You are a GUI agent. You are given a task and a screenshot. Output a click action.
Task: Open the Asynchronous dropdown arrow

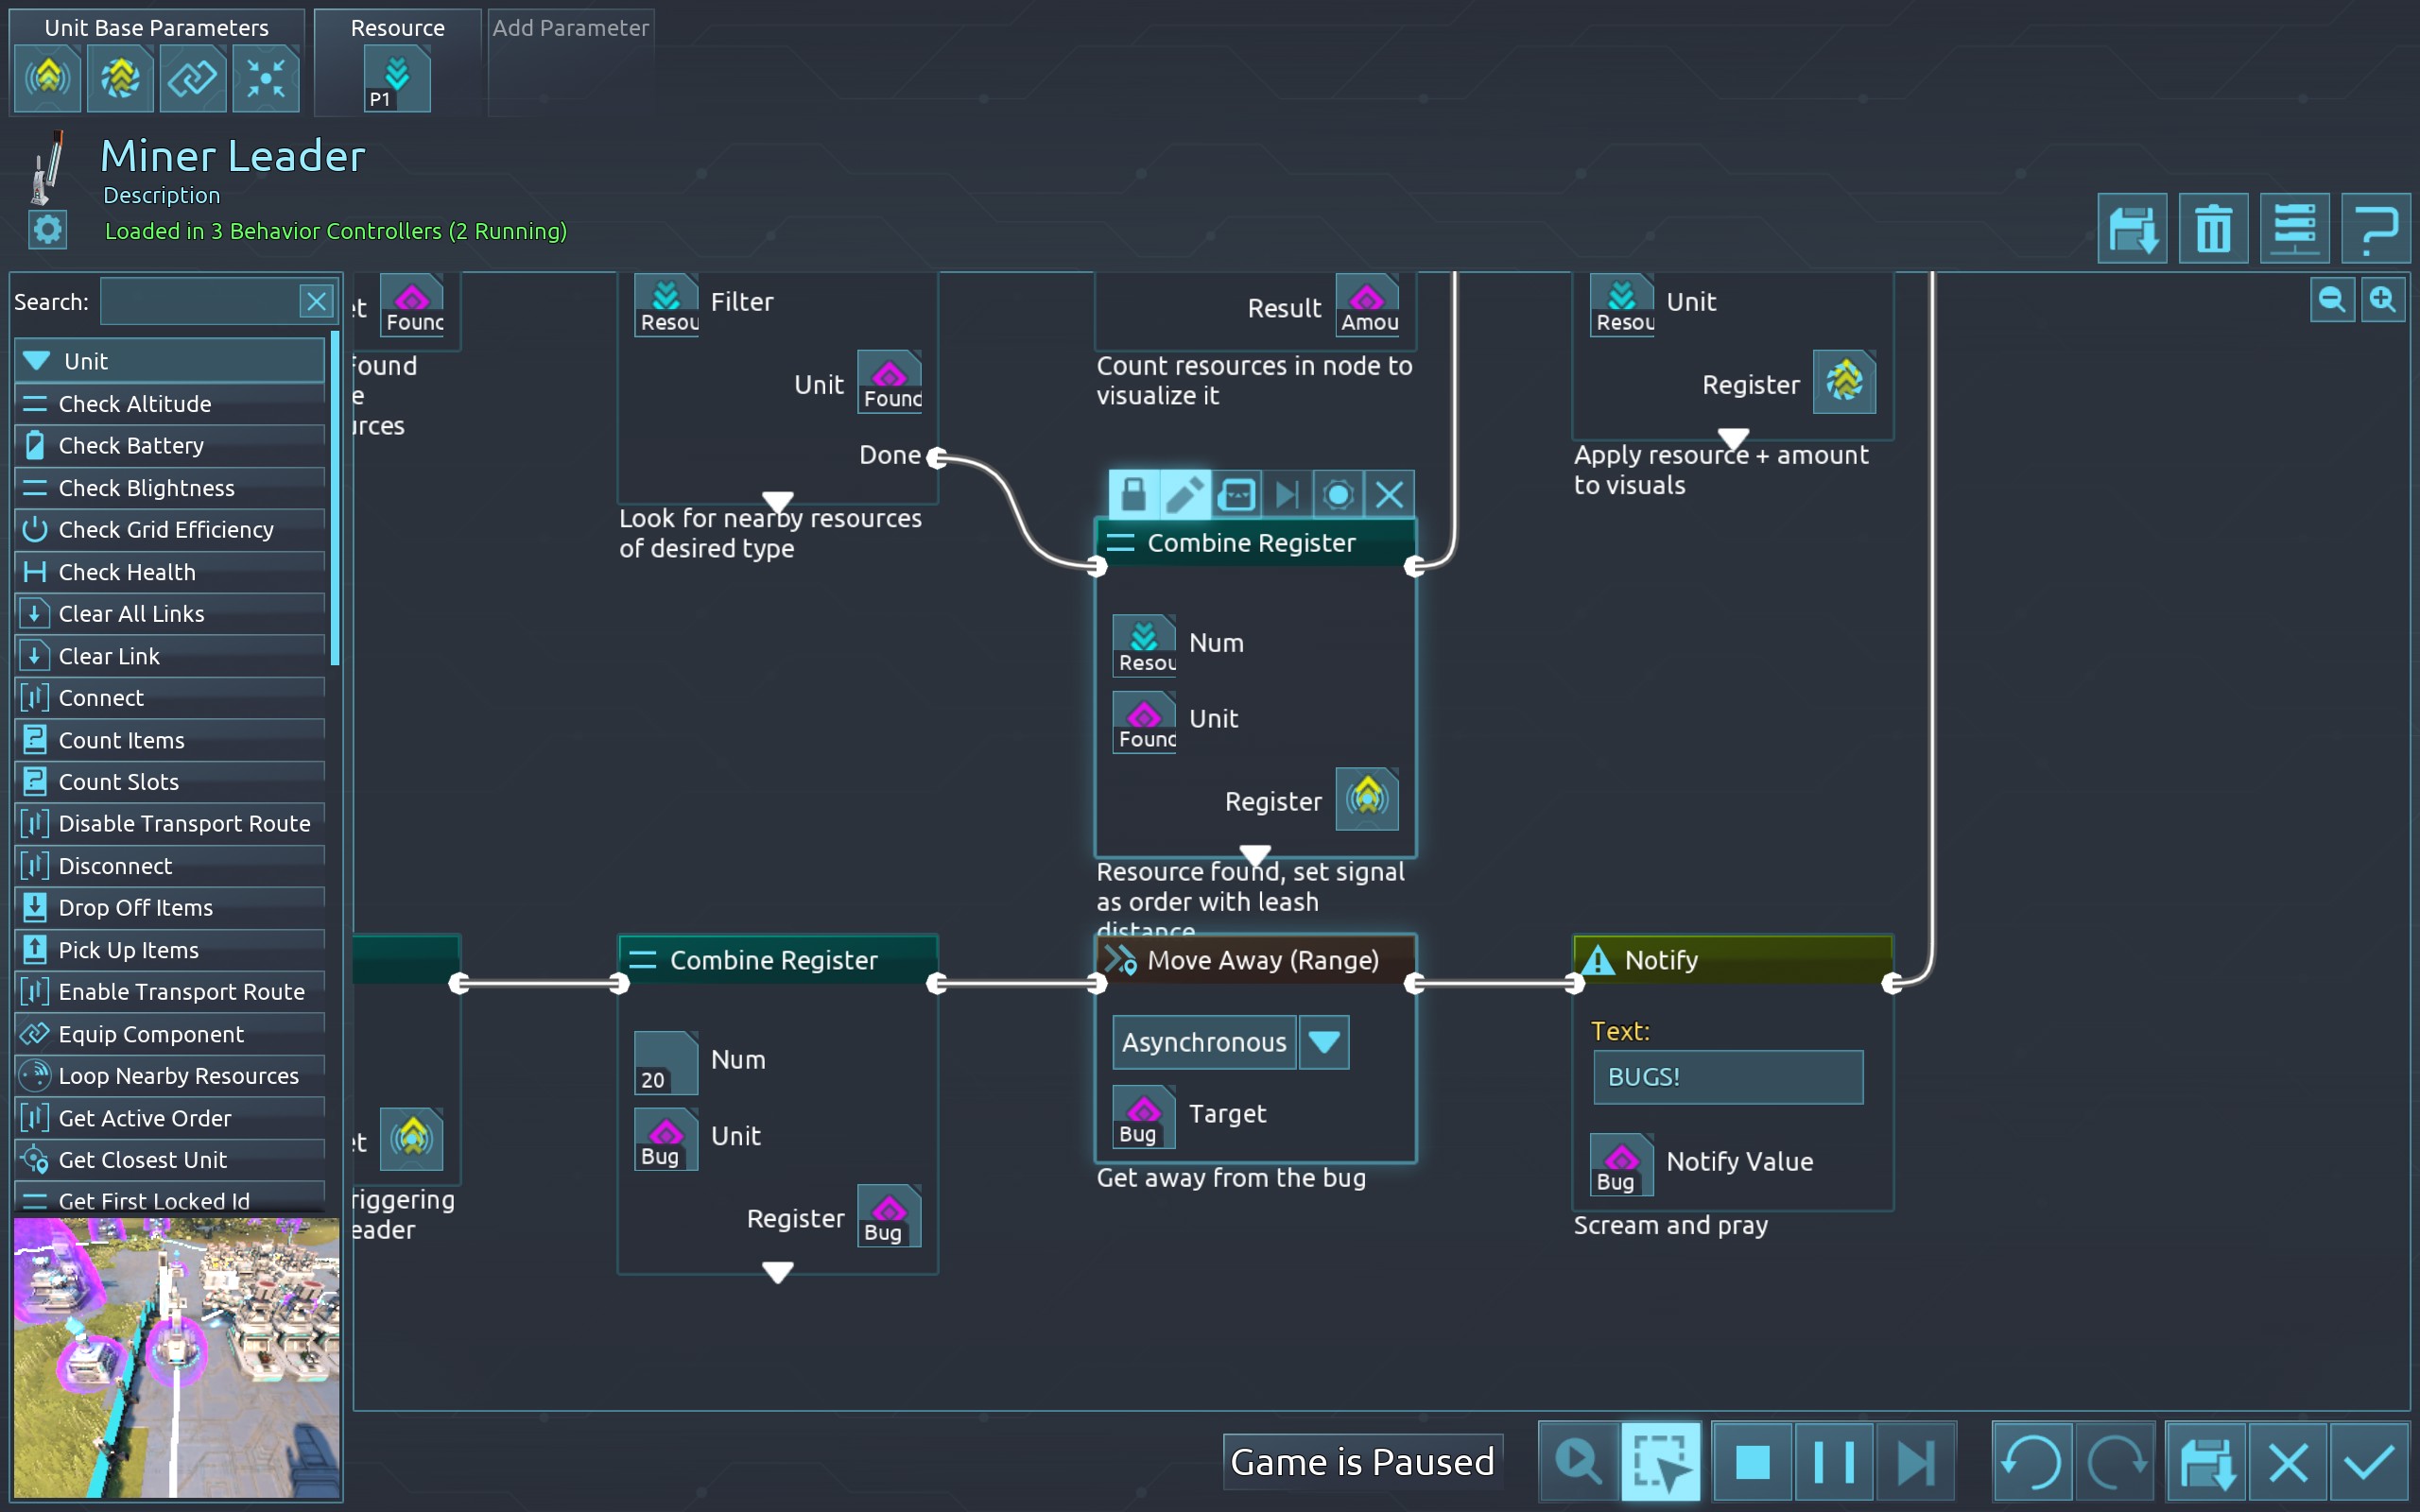1324,1042
